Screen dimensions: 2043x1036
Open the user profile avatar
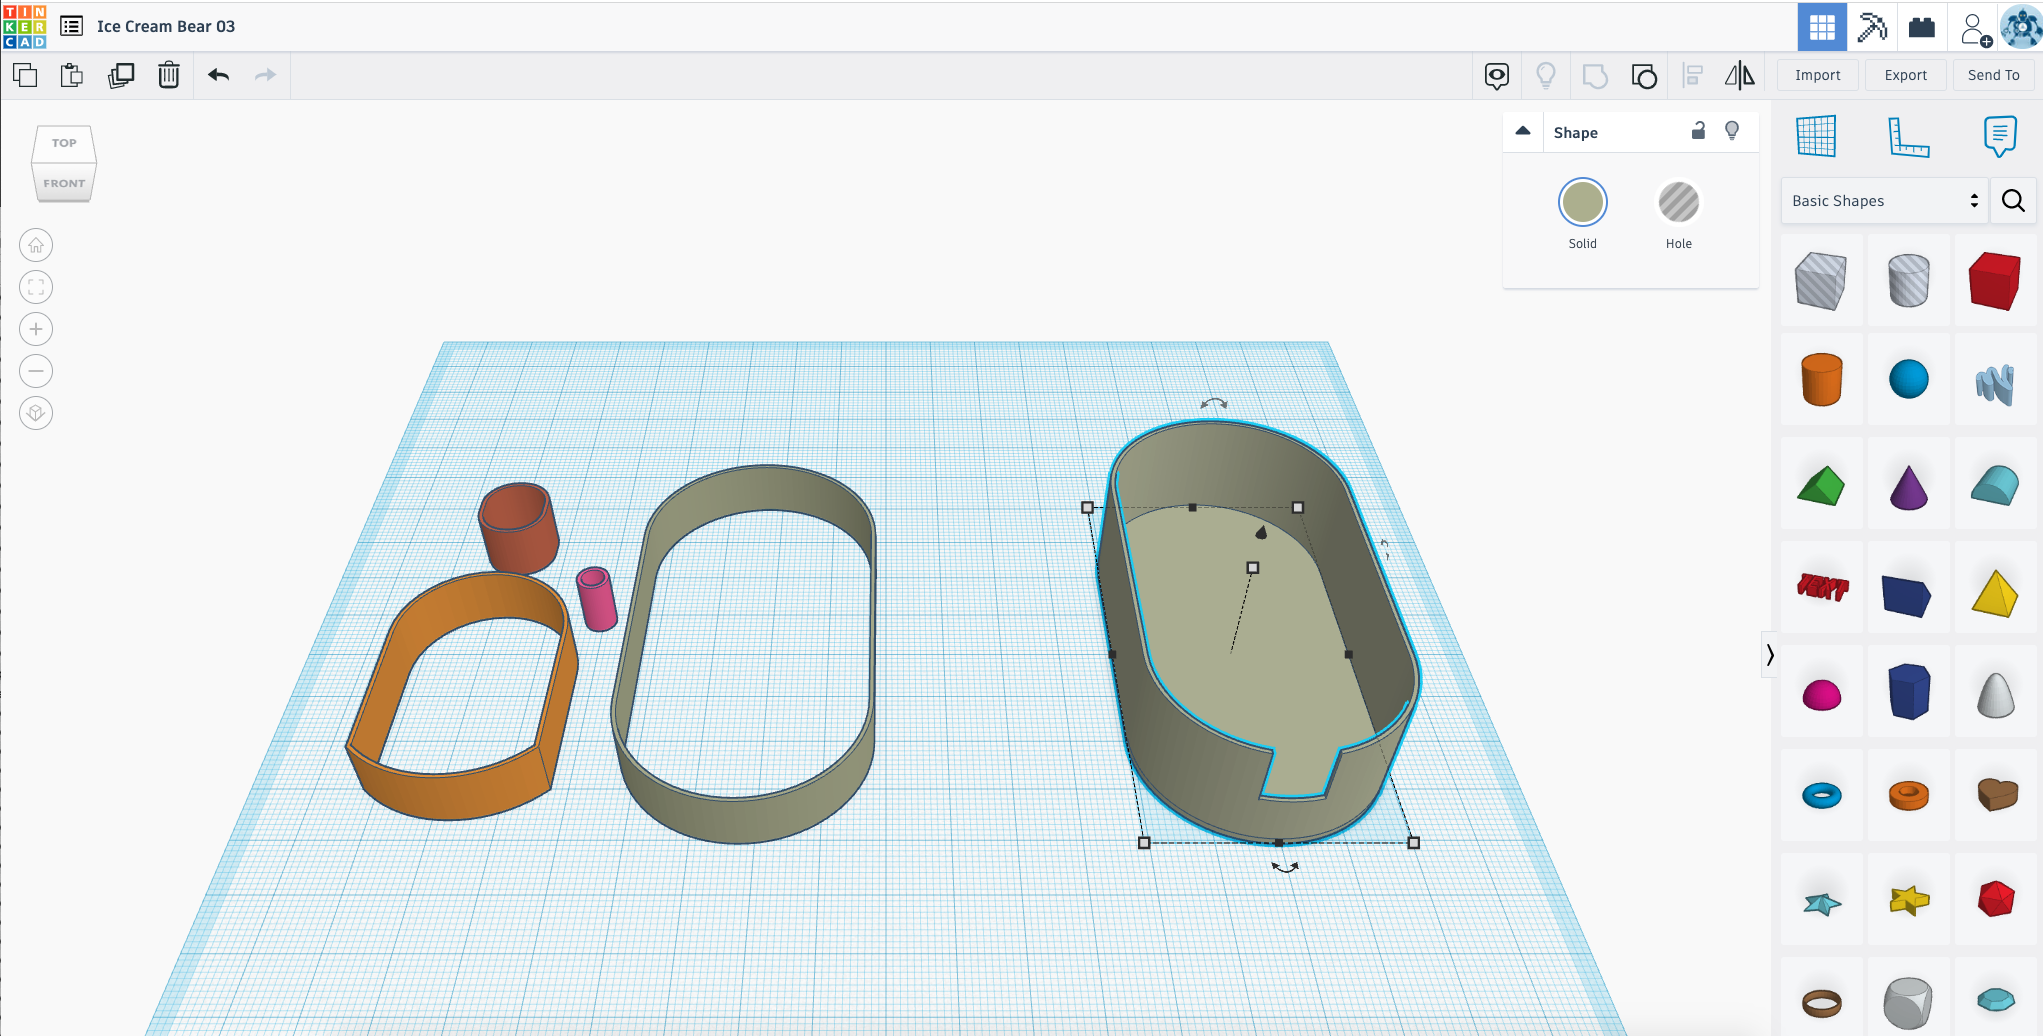coord(2020,27)
